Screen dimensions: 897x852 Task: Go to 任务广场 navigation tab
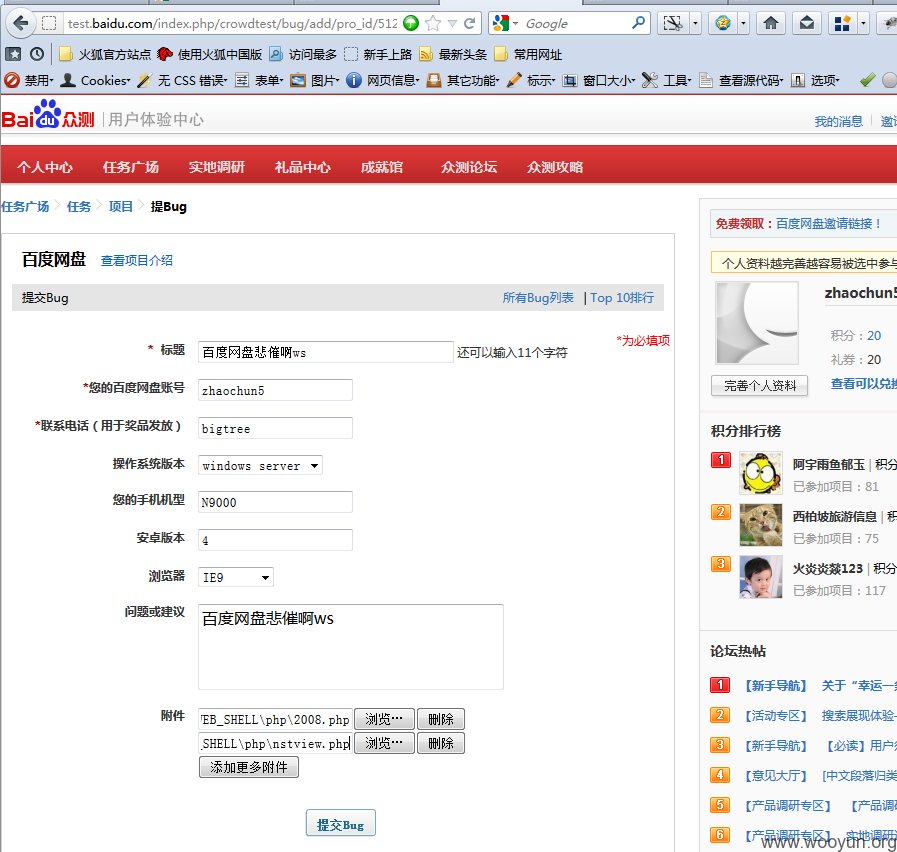coord(130,167)
